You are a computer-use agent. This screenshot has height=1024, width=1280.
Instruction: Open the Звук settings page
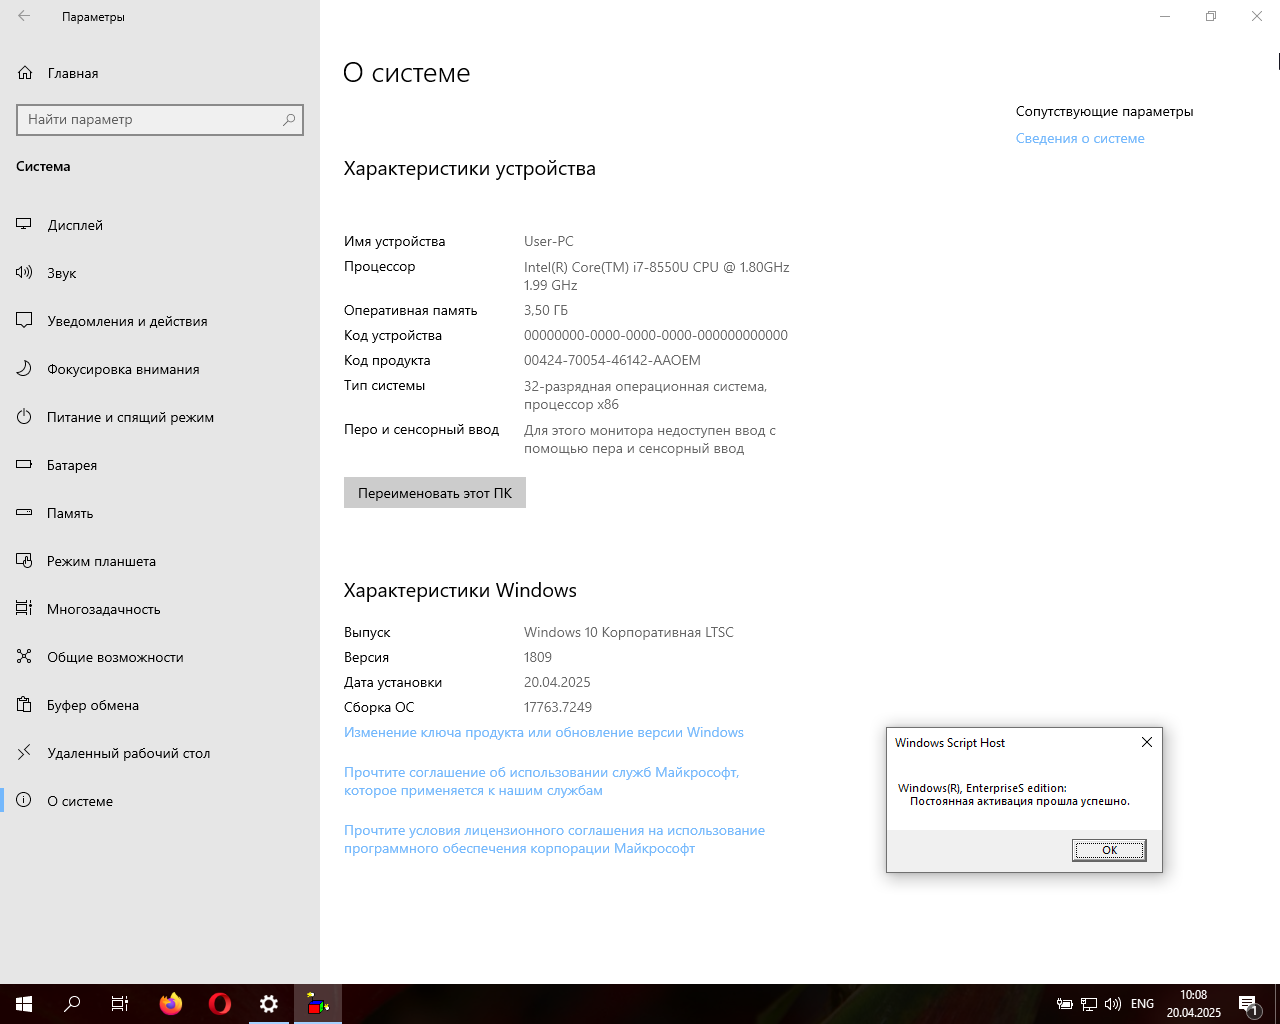coord(160,273)
